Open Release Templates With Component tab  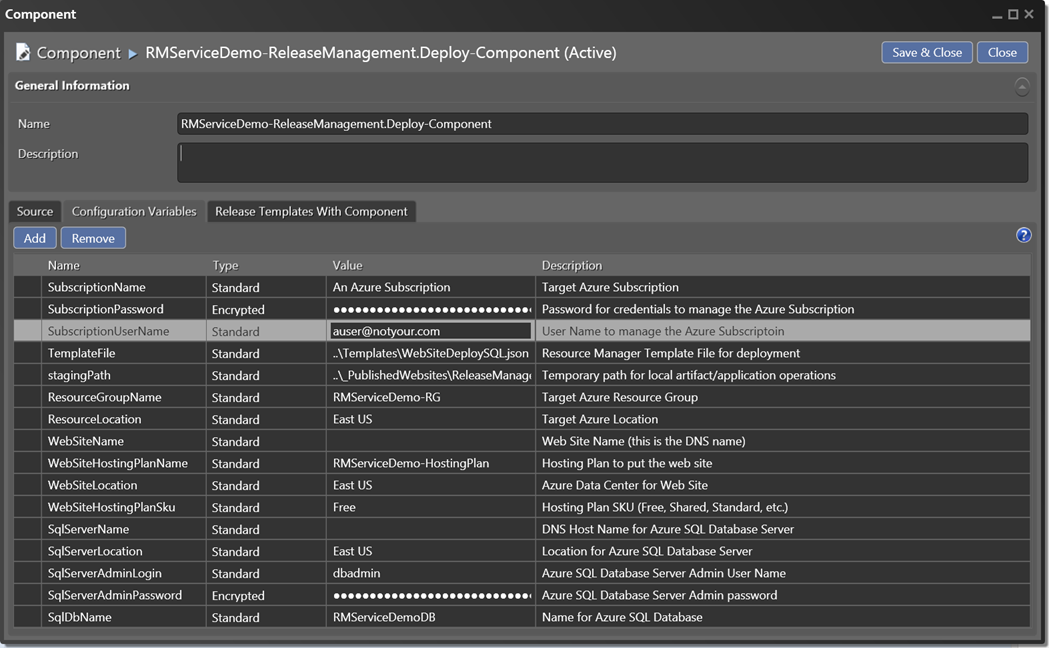[311, 211]
